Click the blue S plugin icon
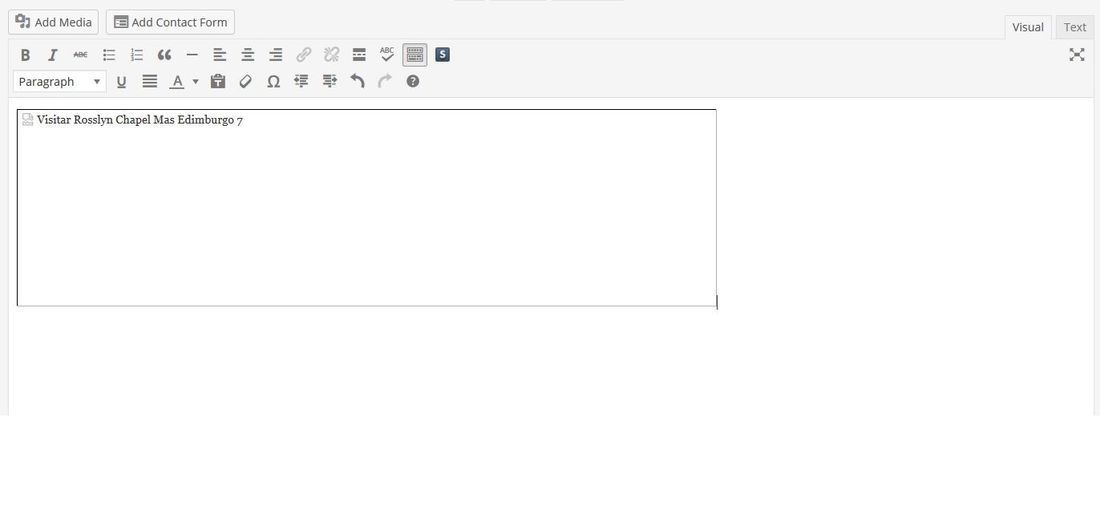 point(442,55)
